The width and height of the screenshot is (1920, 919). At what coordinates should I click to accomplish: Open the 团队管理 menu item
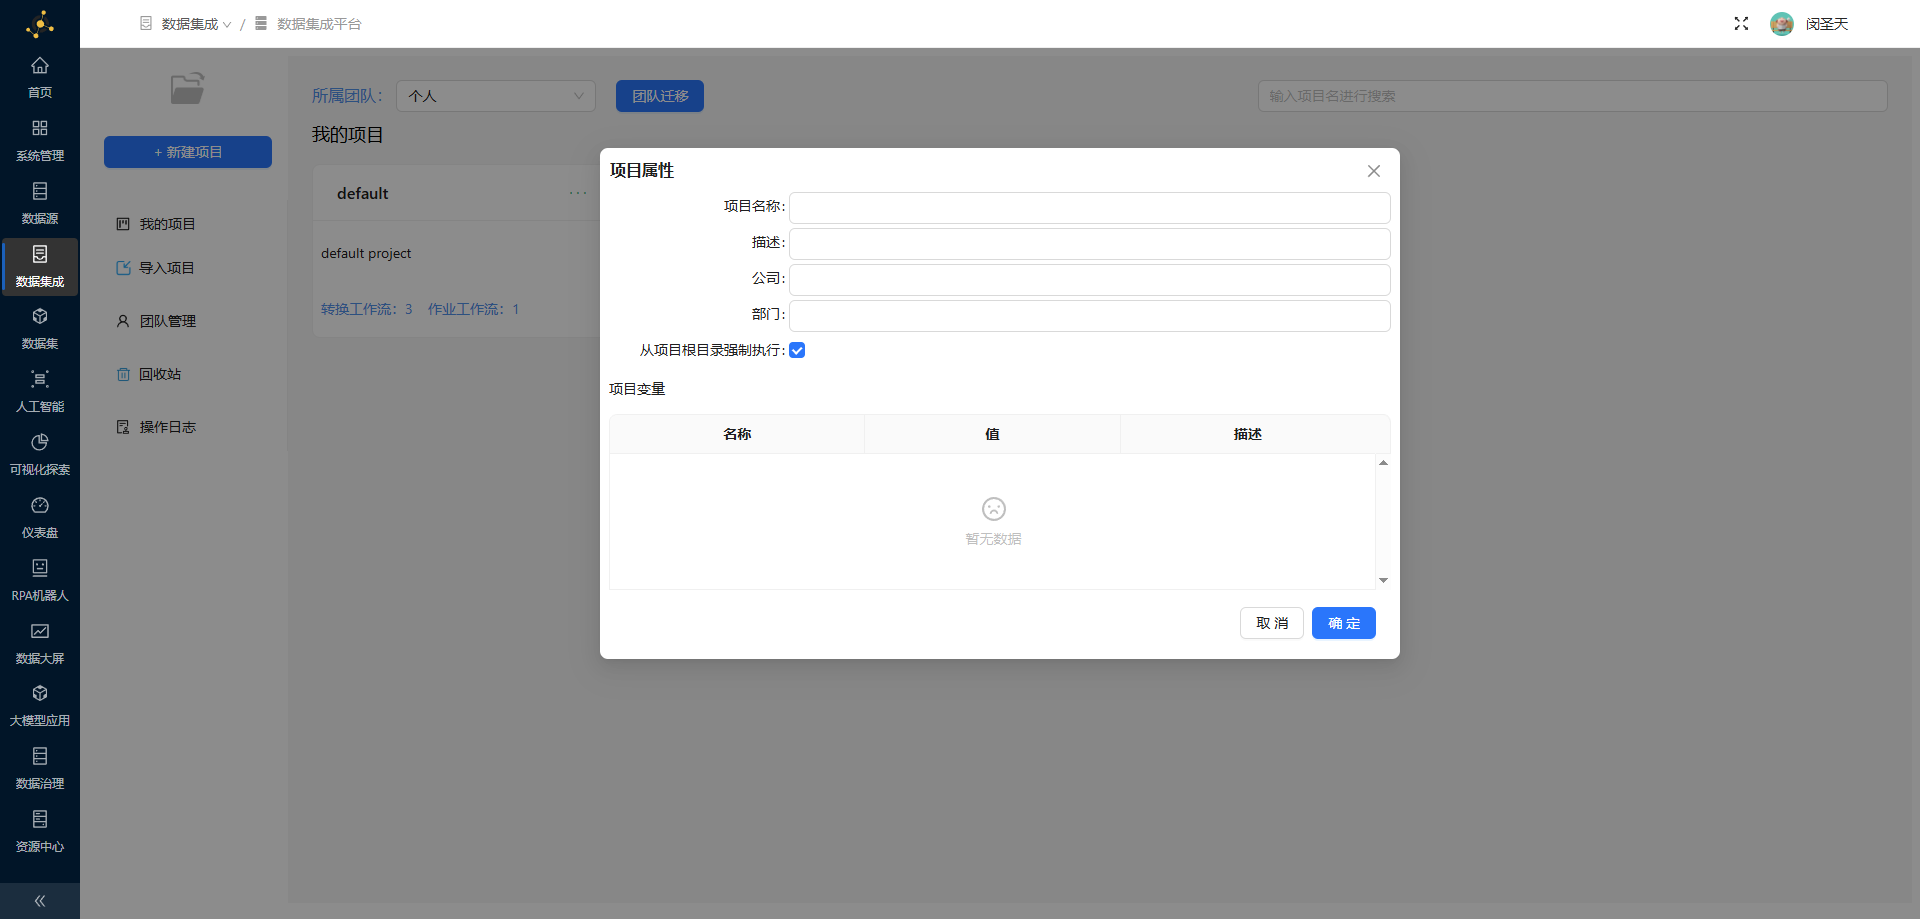point(167,321)
